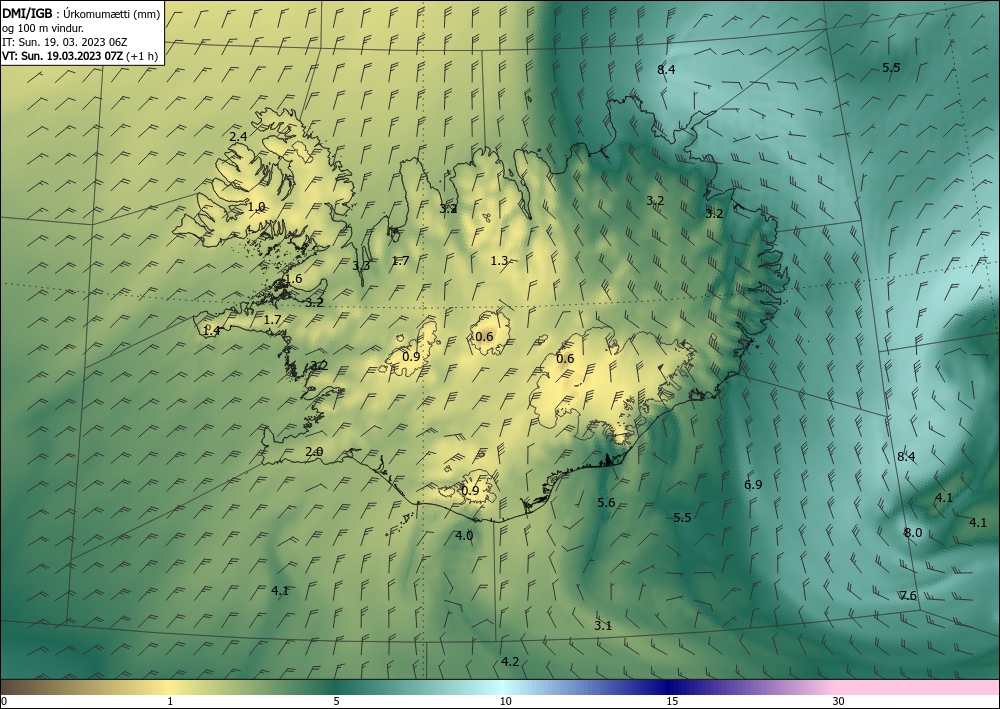
Task: Click the 4.2 value above the color scale
Action: [510, 662]
